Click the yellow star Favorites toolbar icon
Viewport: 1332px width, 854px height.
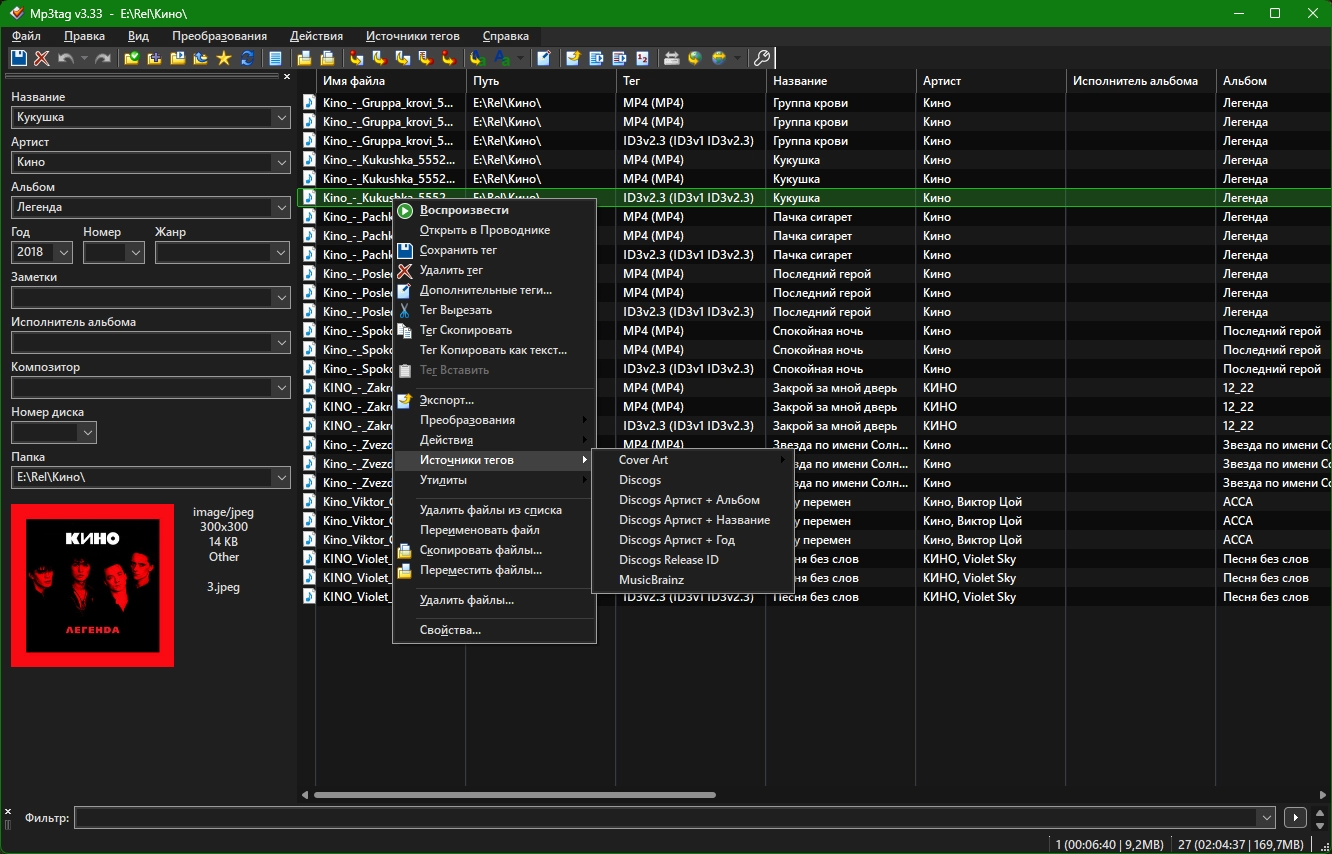click(x=223, y=58)
